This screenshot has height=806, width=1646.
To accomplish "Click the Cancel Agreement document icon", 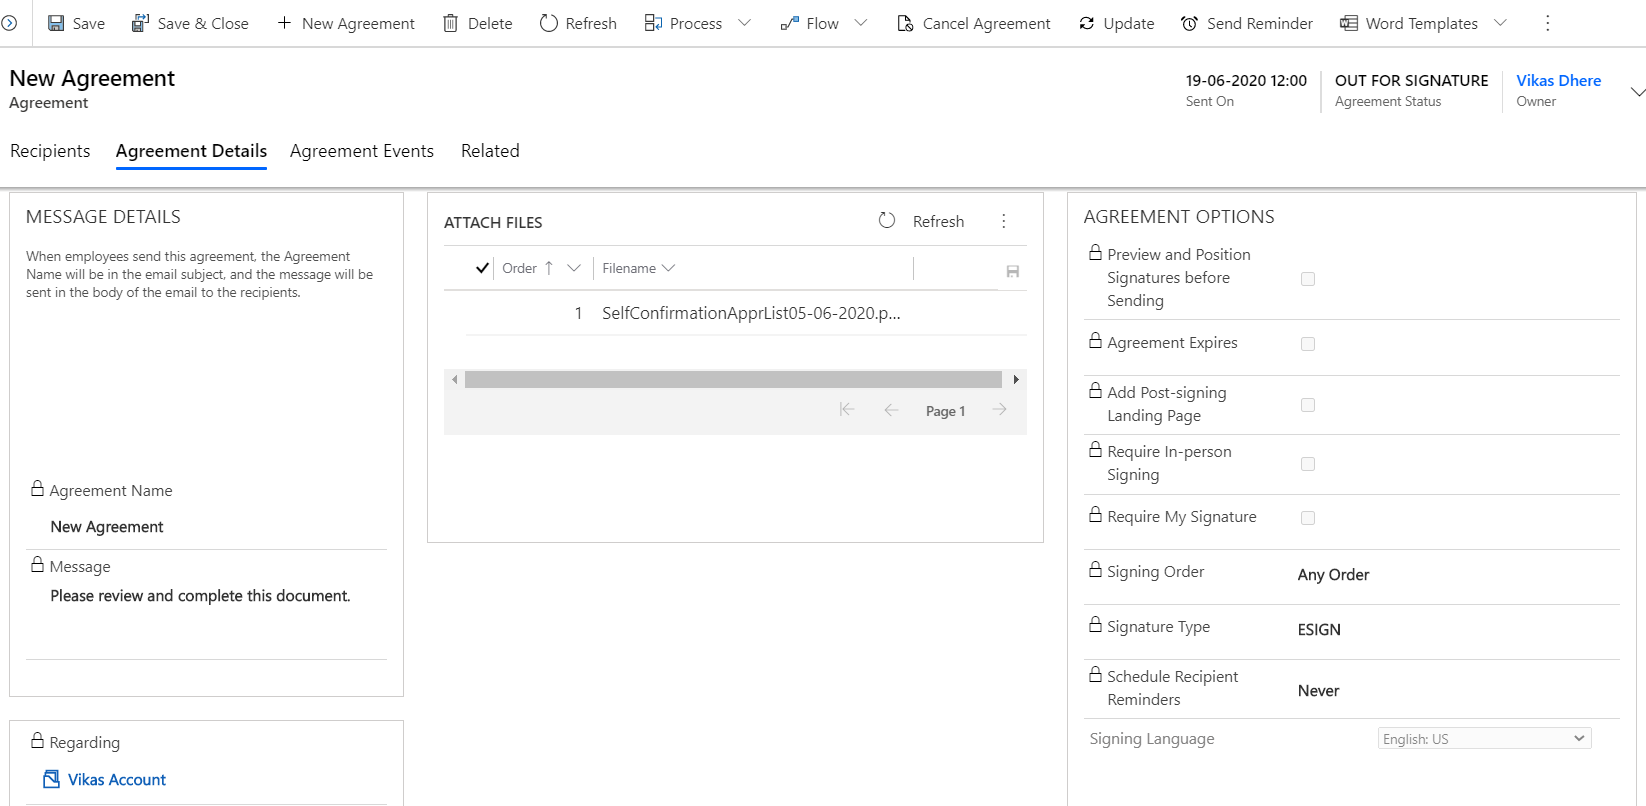I will tap(905, 23).
